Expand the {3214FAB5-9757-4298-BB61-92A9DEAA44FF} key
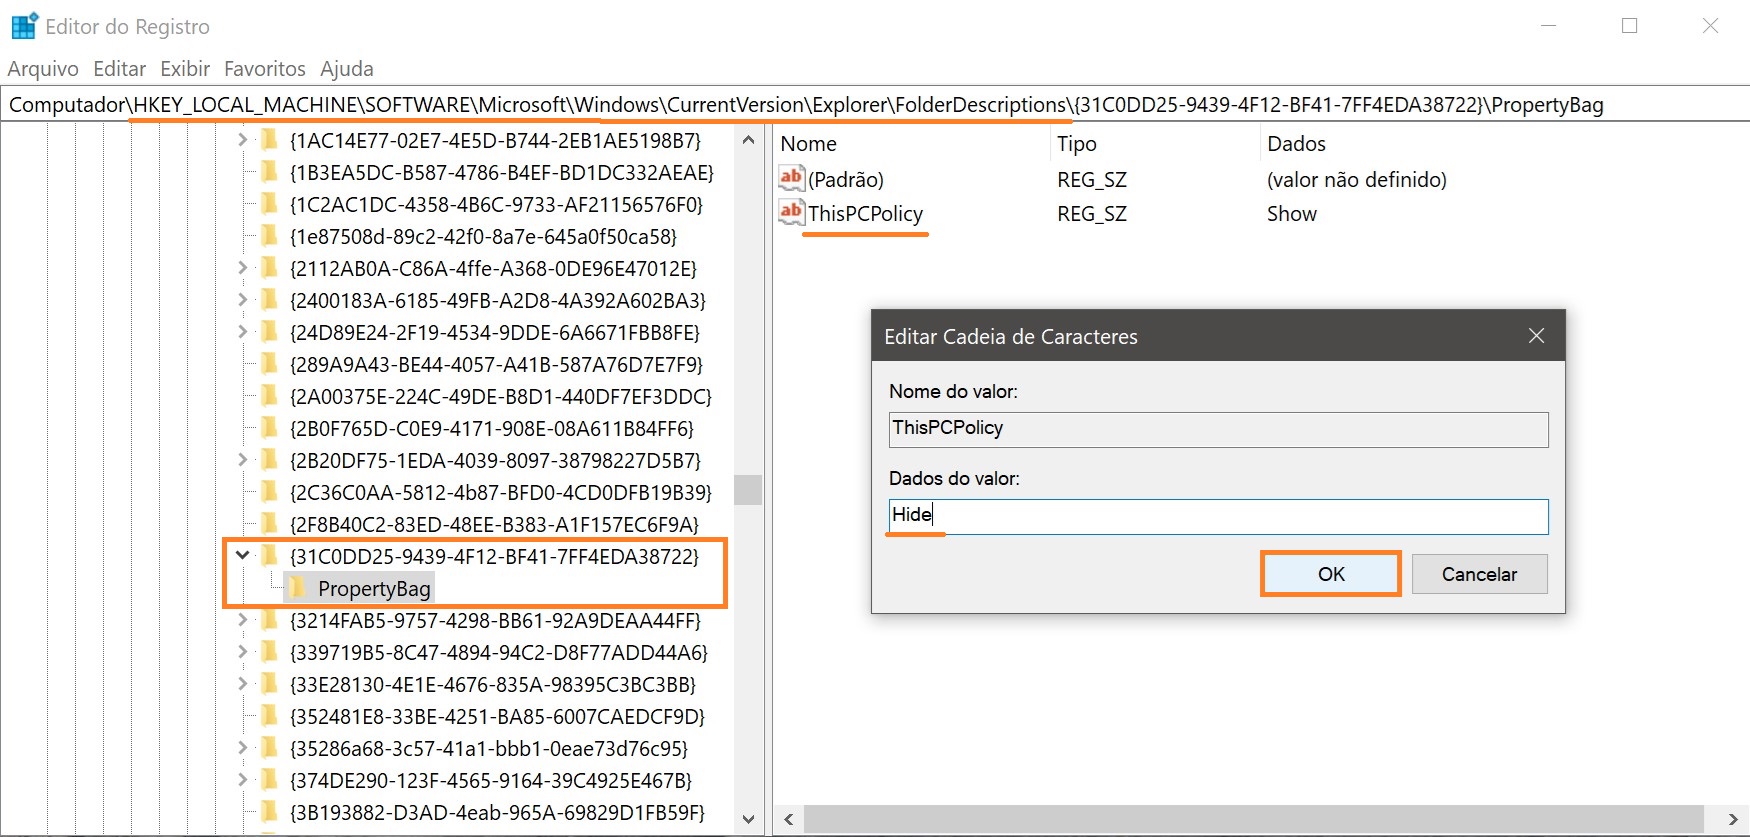The height and width of the screenshot is (837, 1750). click(242, 620)
